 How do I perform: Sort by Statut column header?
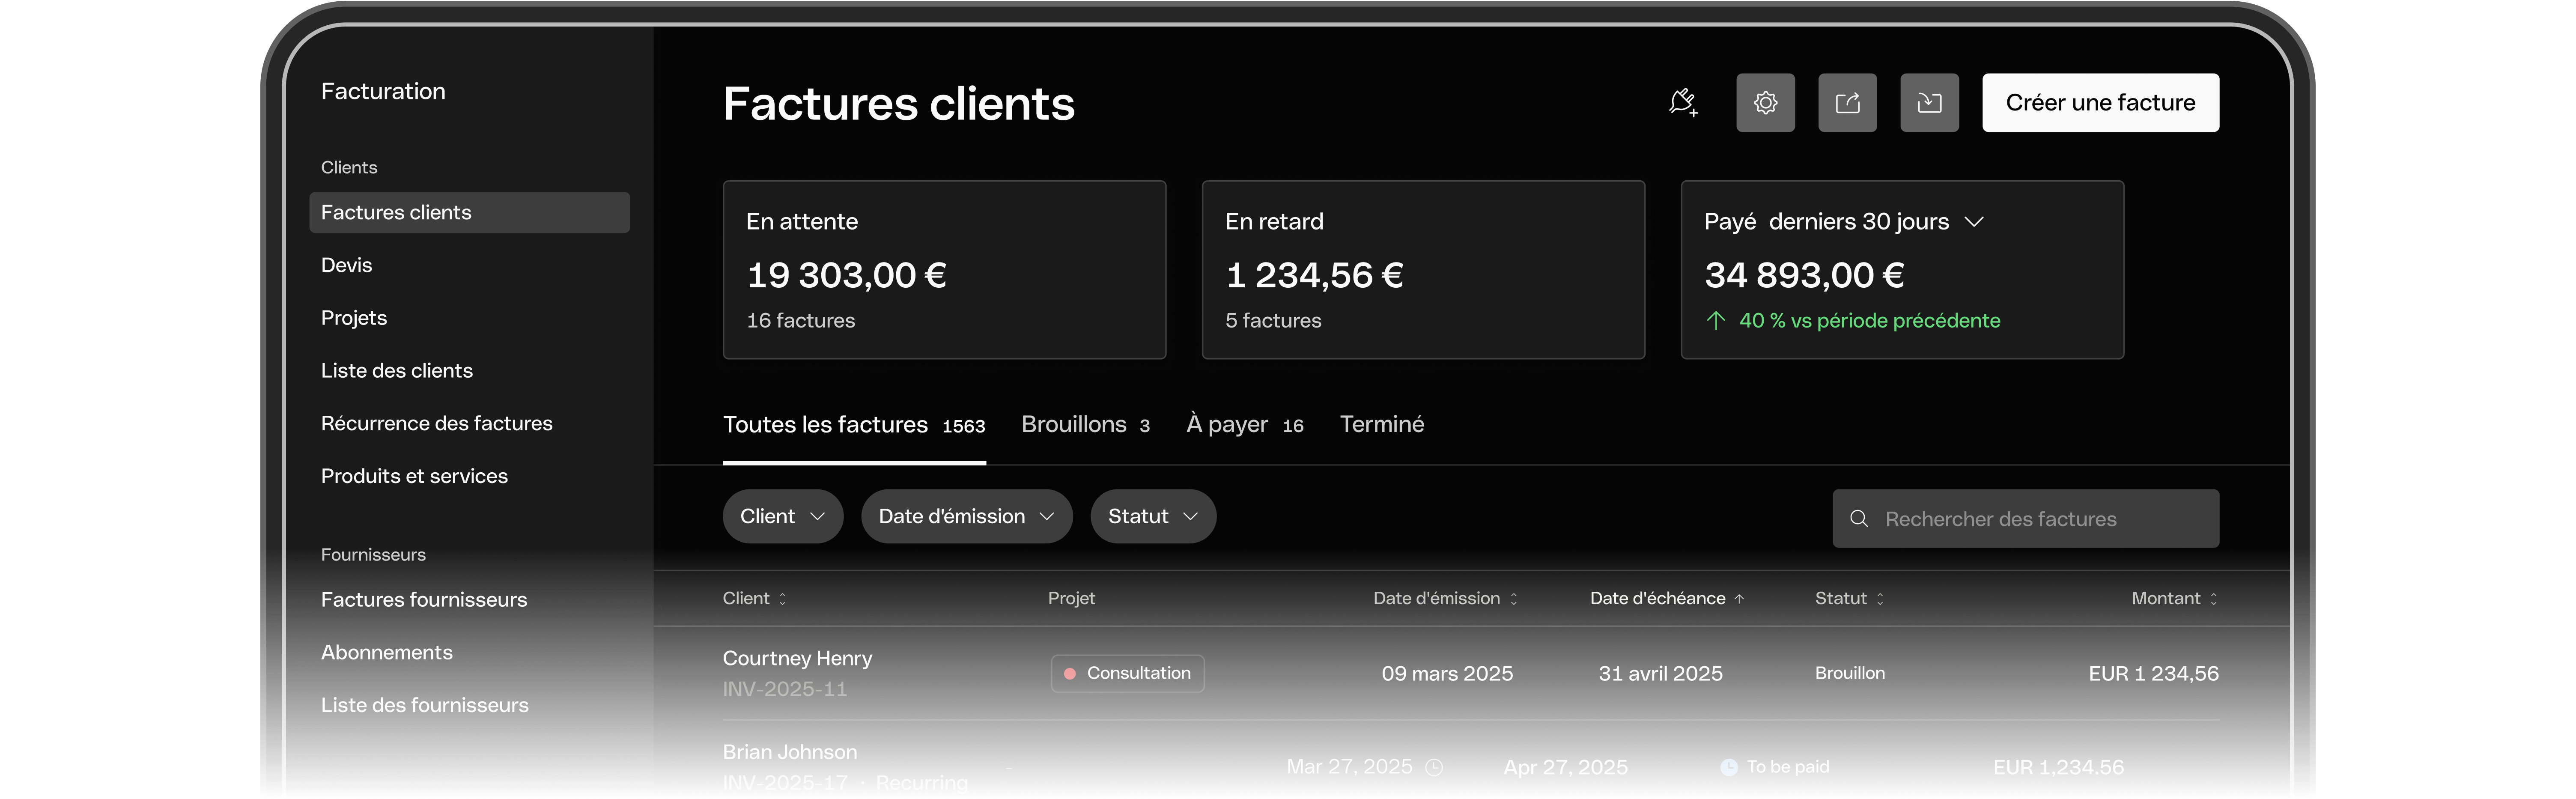(x=1849, y=598)
